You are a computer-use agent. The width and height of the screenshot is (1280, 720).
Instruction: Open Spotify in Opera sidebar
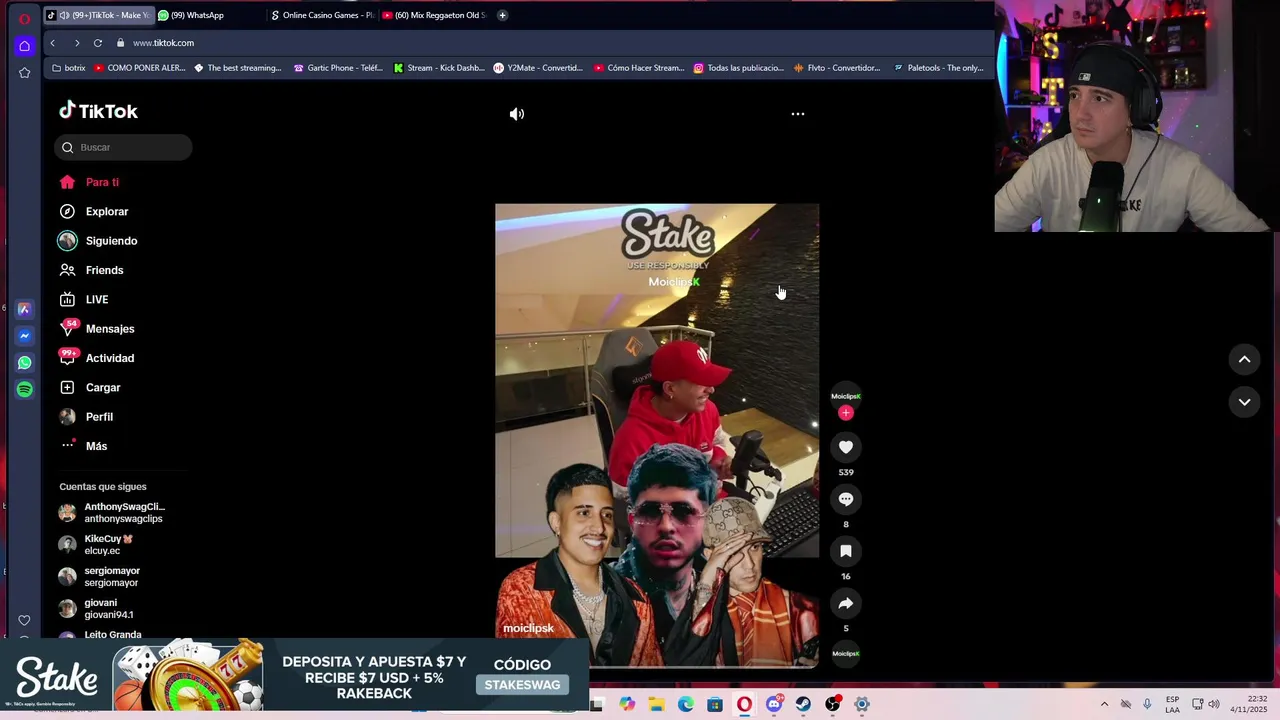coord(24,389)
